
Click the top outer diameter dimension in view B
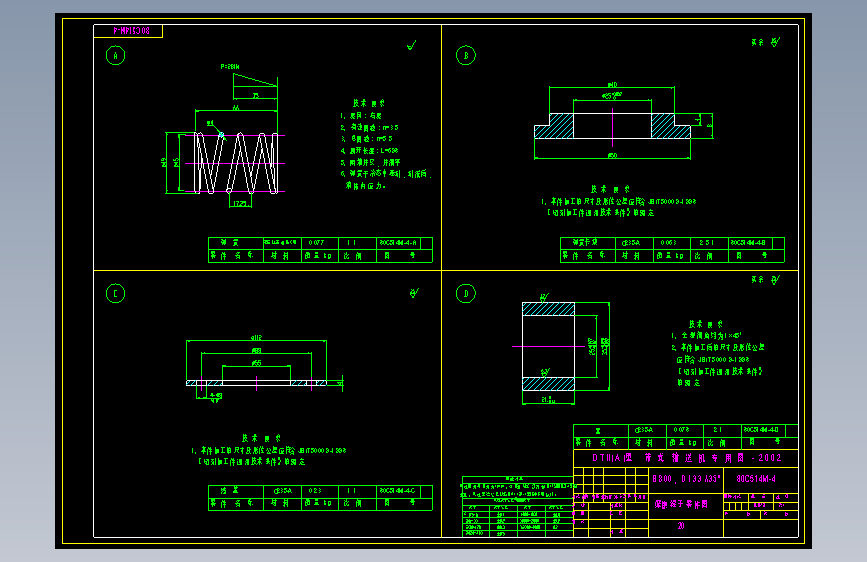click(613, 85)
